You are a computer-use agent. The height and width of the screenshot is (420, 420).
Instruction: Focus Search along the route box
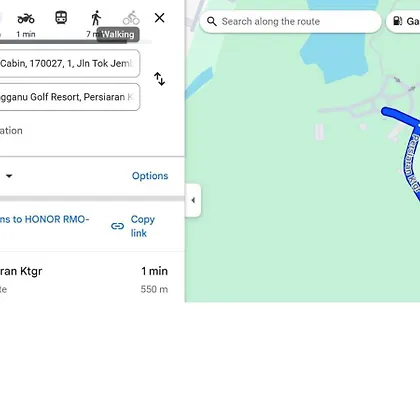pyautogui.click(x=290, y=22)
